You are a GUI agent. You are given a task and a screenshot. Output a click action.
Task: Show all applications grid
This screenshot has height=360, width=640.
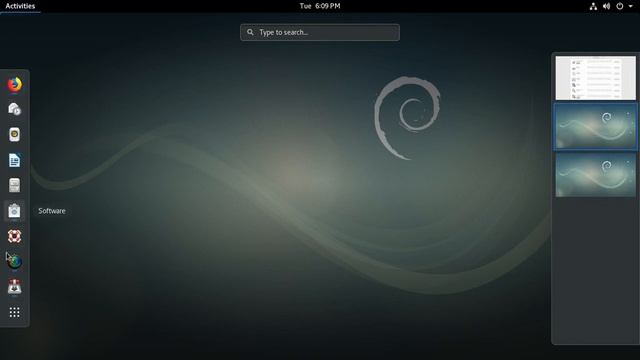(x=15, y=312)
